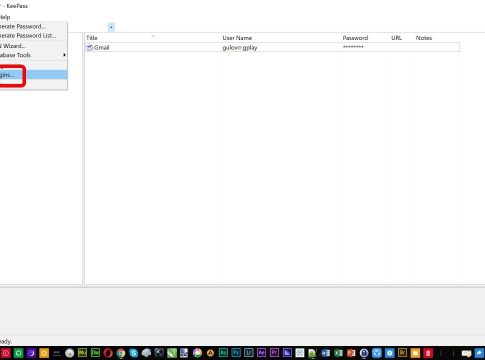Image resolution: width=485 pixels, height=360 pixels.
Task: Open the Help menu
Action: tap(5, 17)
